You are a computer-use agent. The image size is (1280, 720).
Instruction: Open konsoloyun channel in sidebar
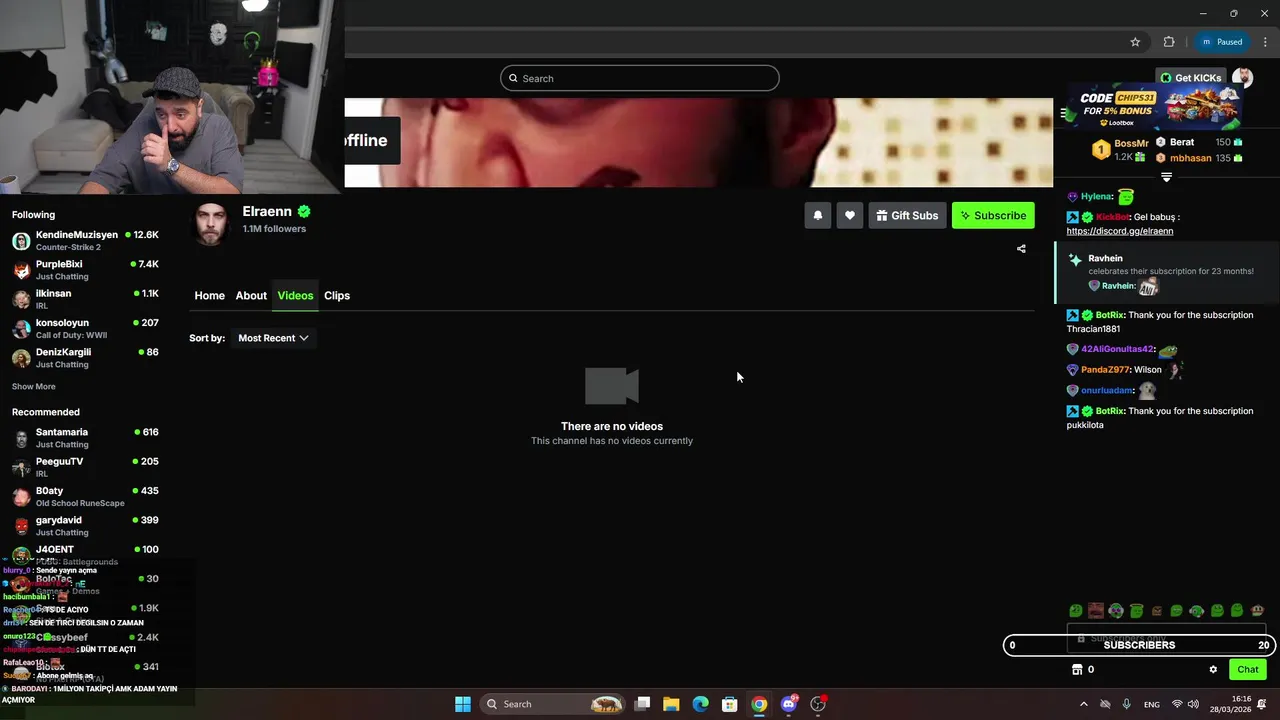(x=85, y=328)
